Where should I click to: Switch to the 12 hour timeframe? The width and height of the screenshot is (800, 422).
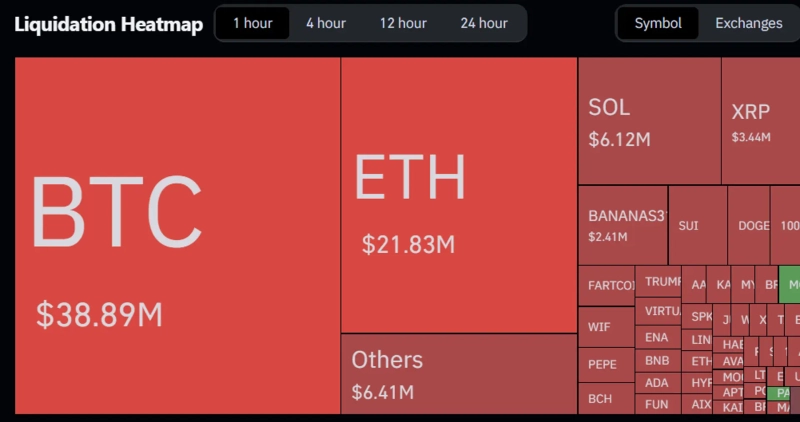click(403, 23)
